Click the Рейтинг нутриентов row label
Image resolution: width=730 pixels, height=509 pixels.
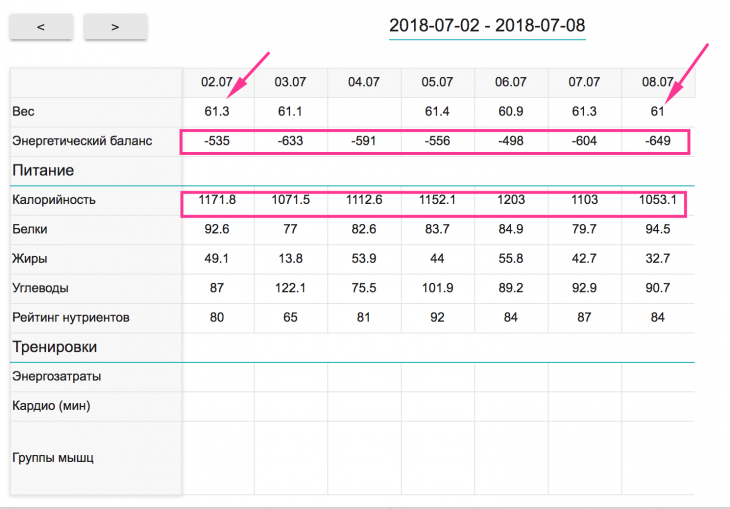point(70,317)
